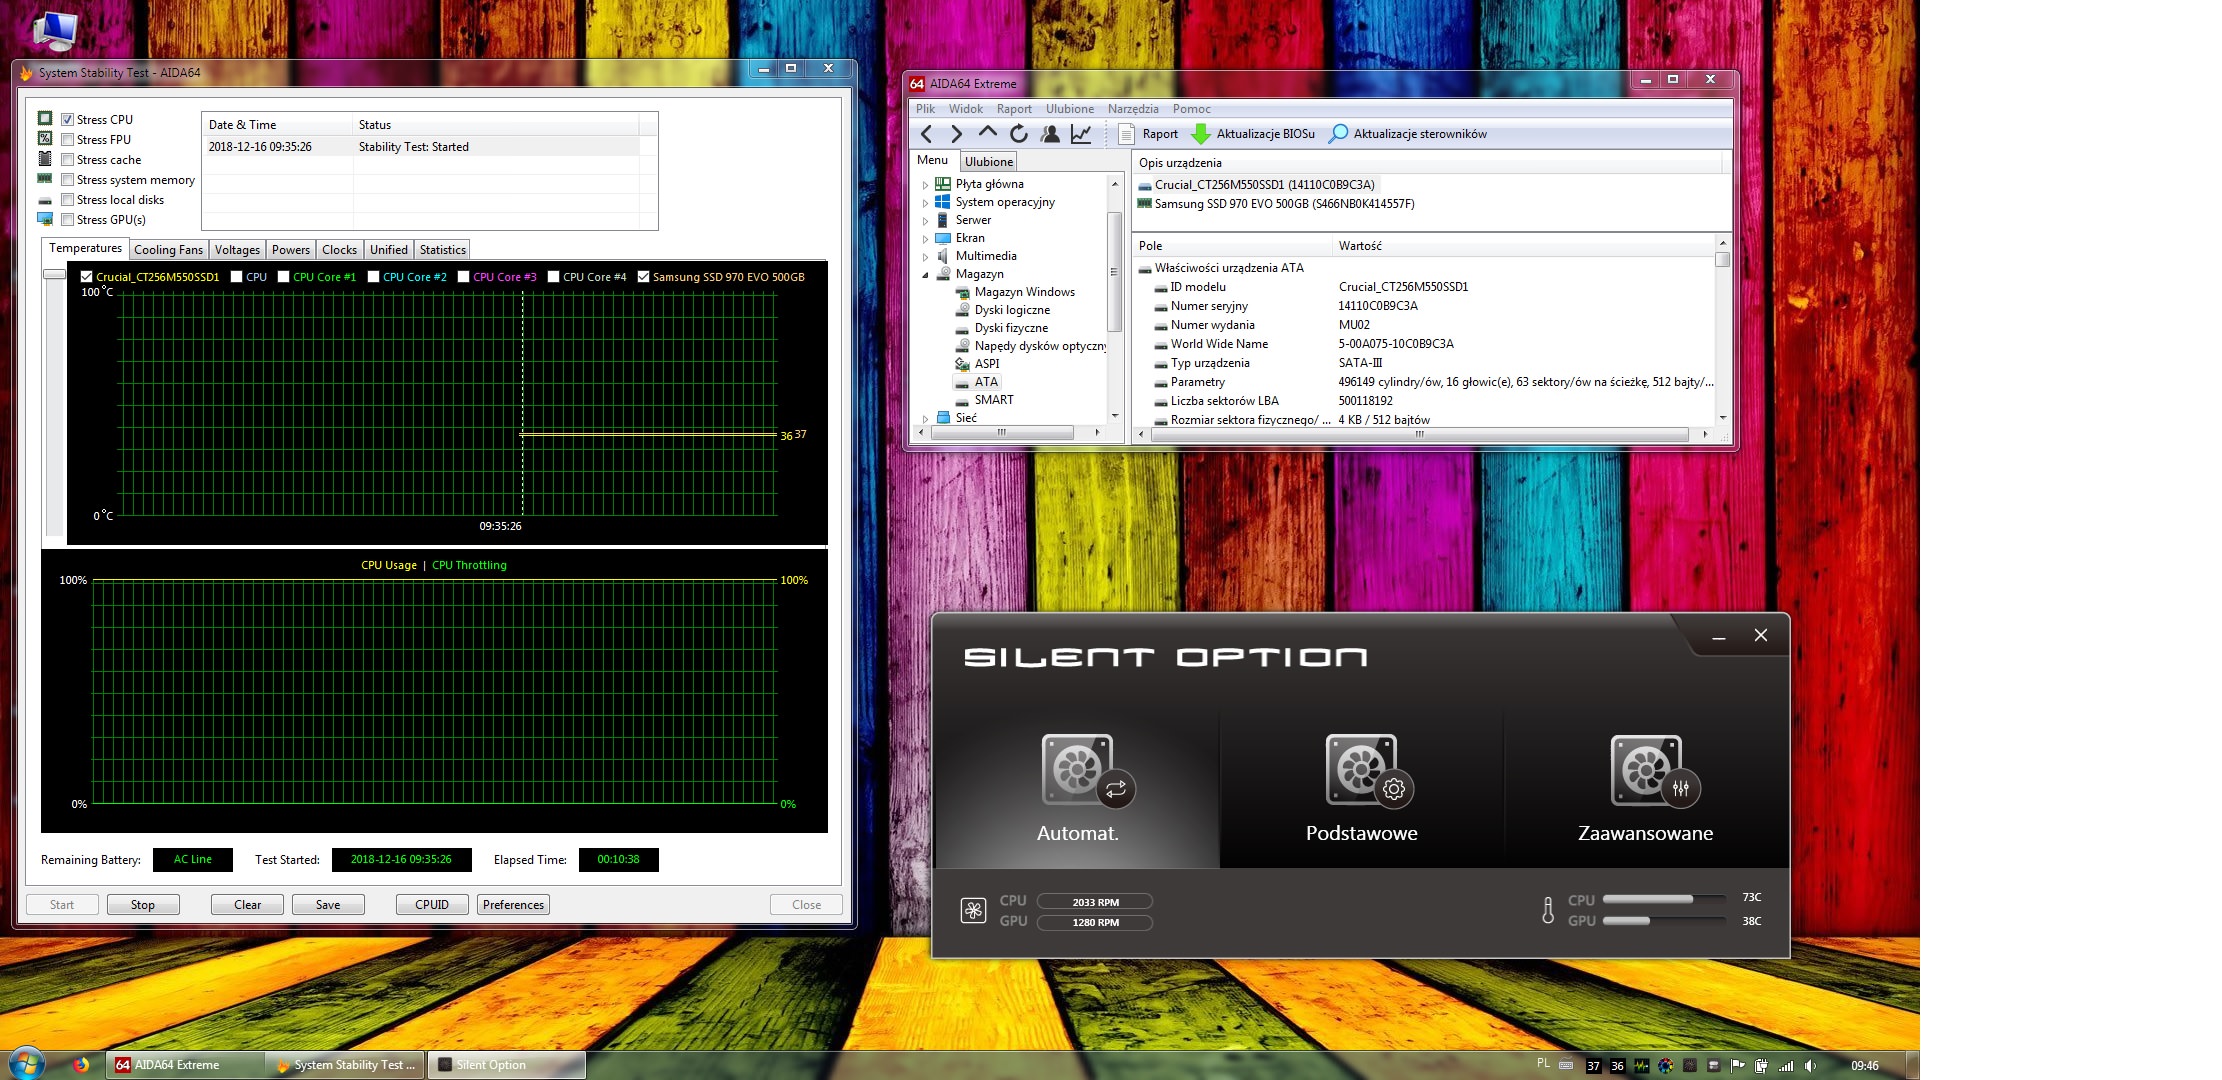
Task: Enable CPU Core #3 graph checkbox
Action: pyautogui.click(x=463, y=277)
